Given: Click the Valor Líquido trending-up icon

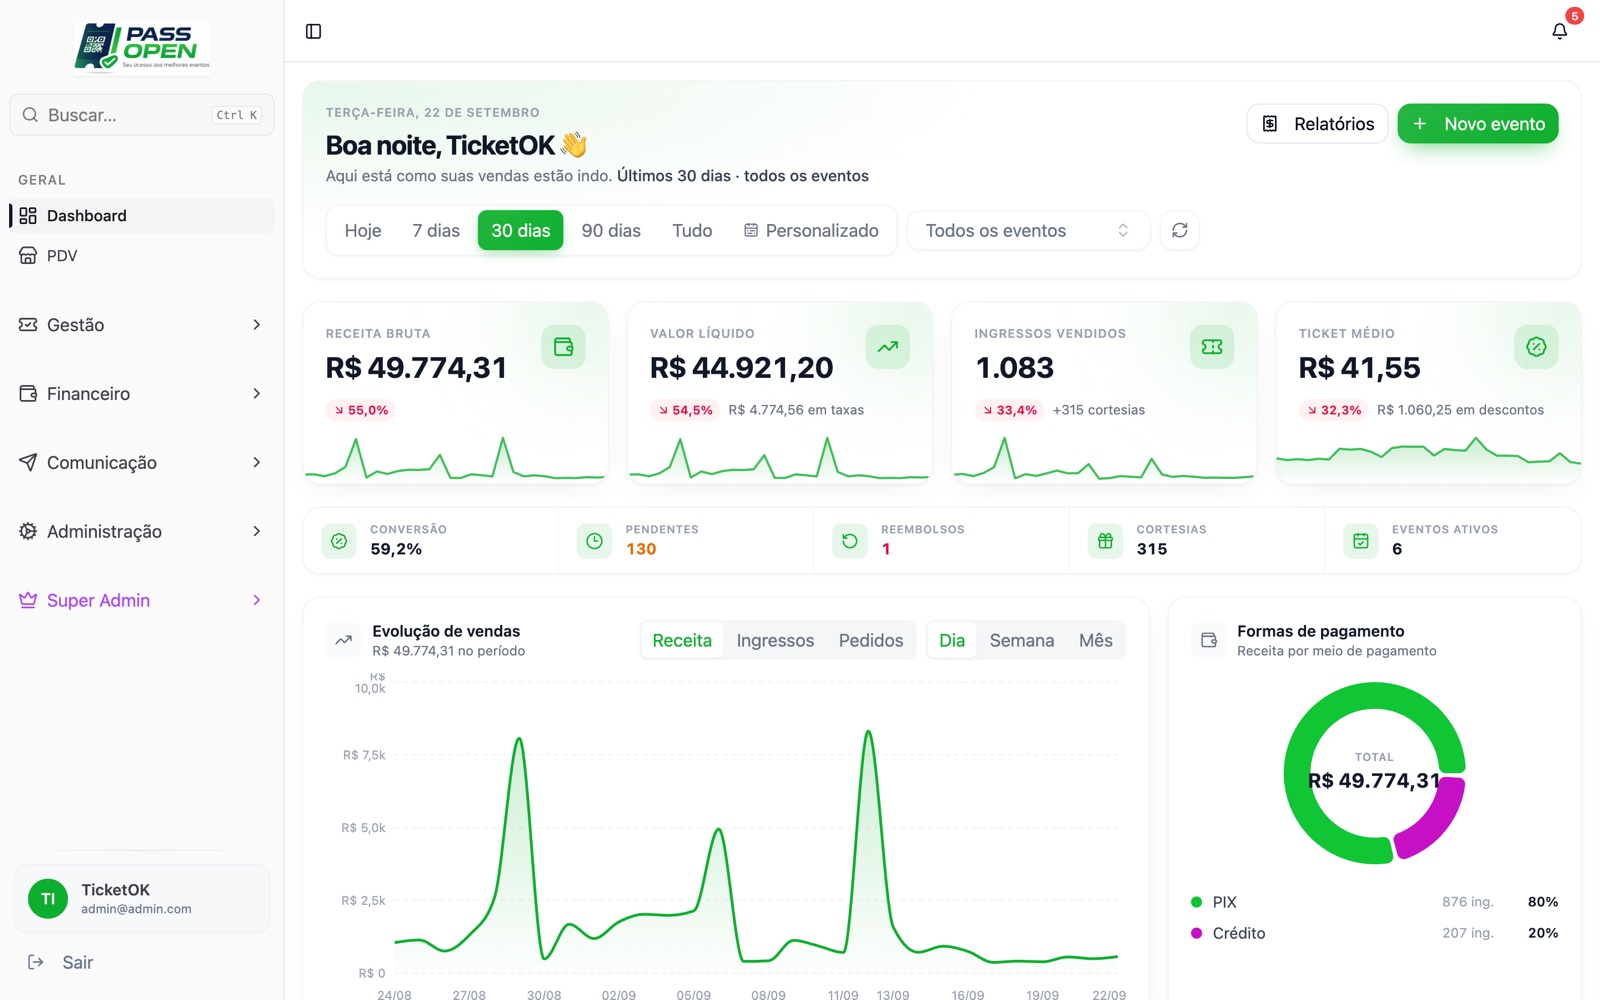Looking at the screenshot, I should [x=888, y=347].
